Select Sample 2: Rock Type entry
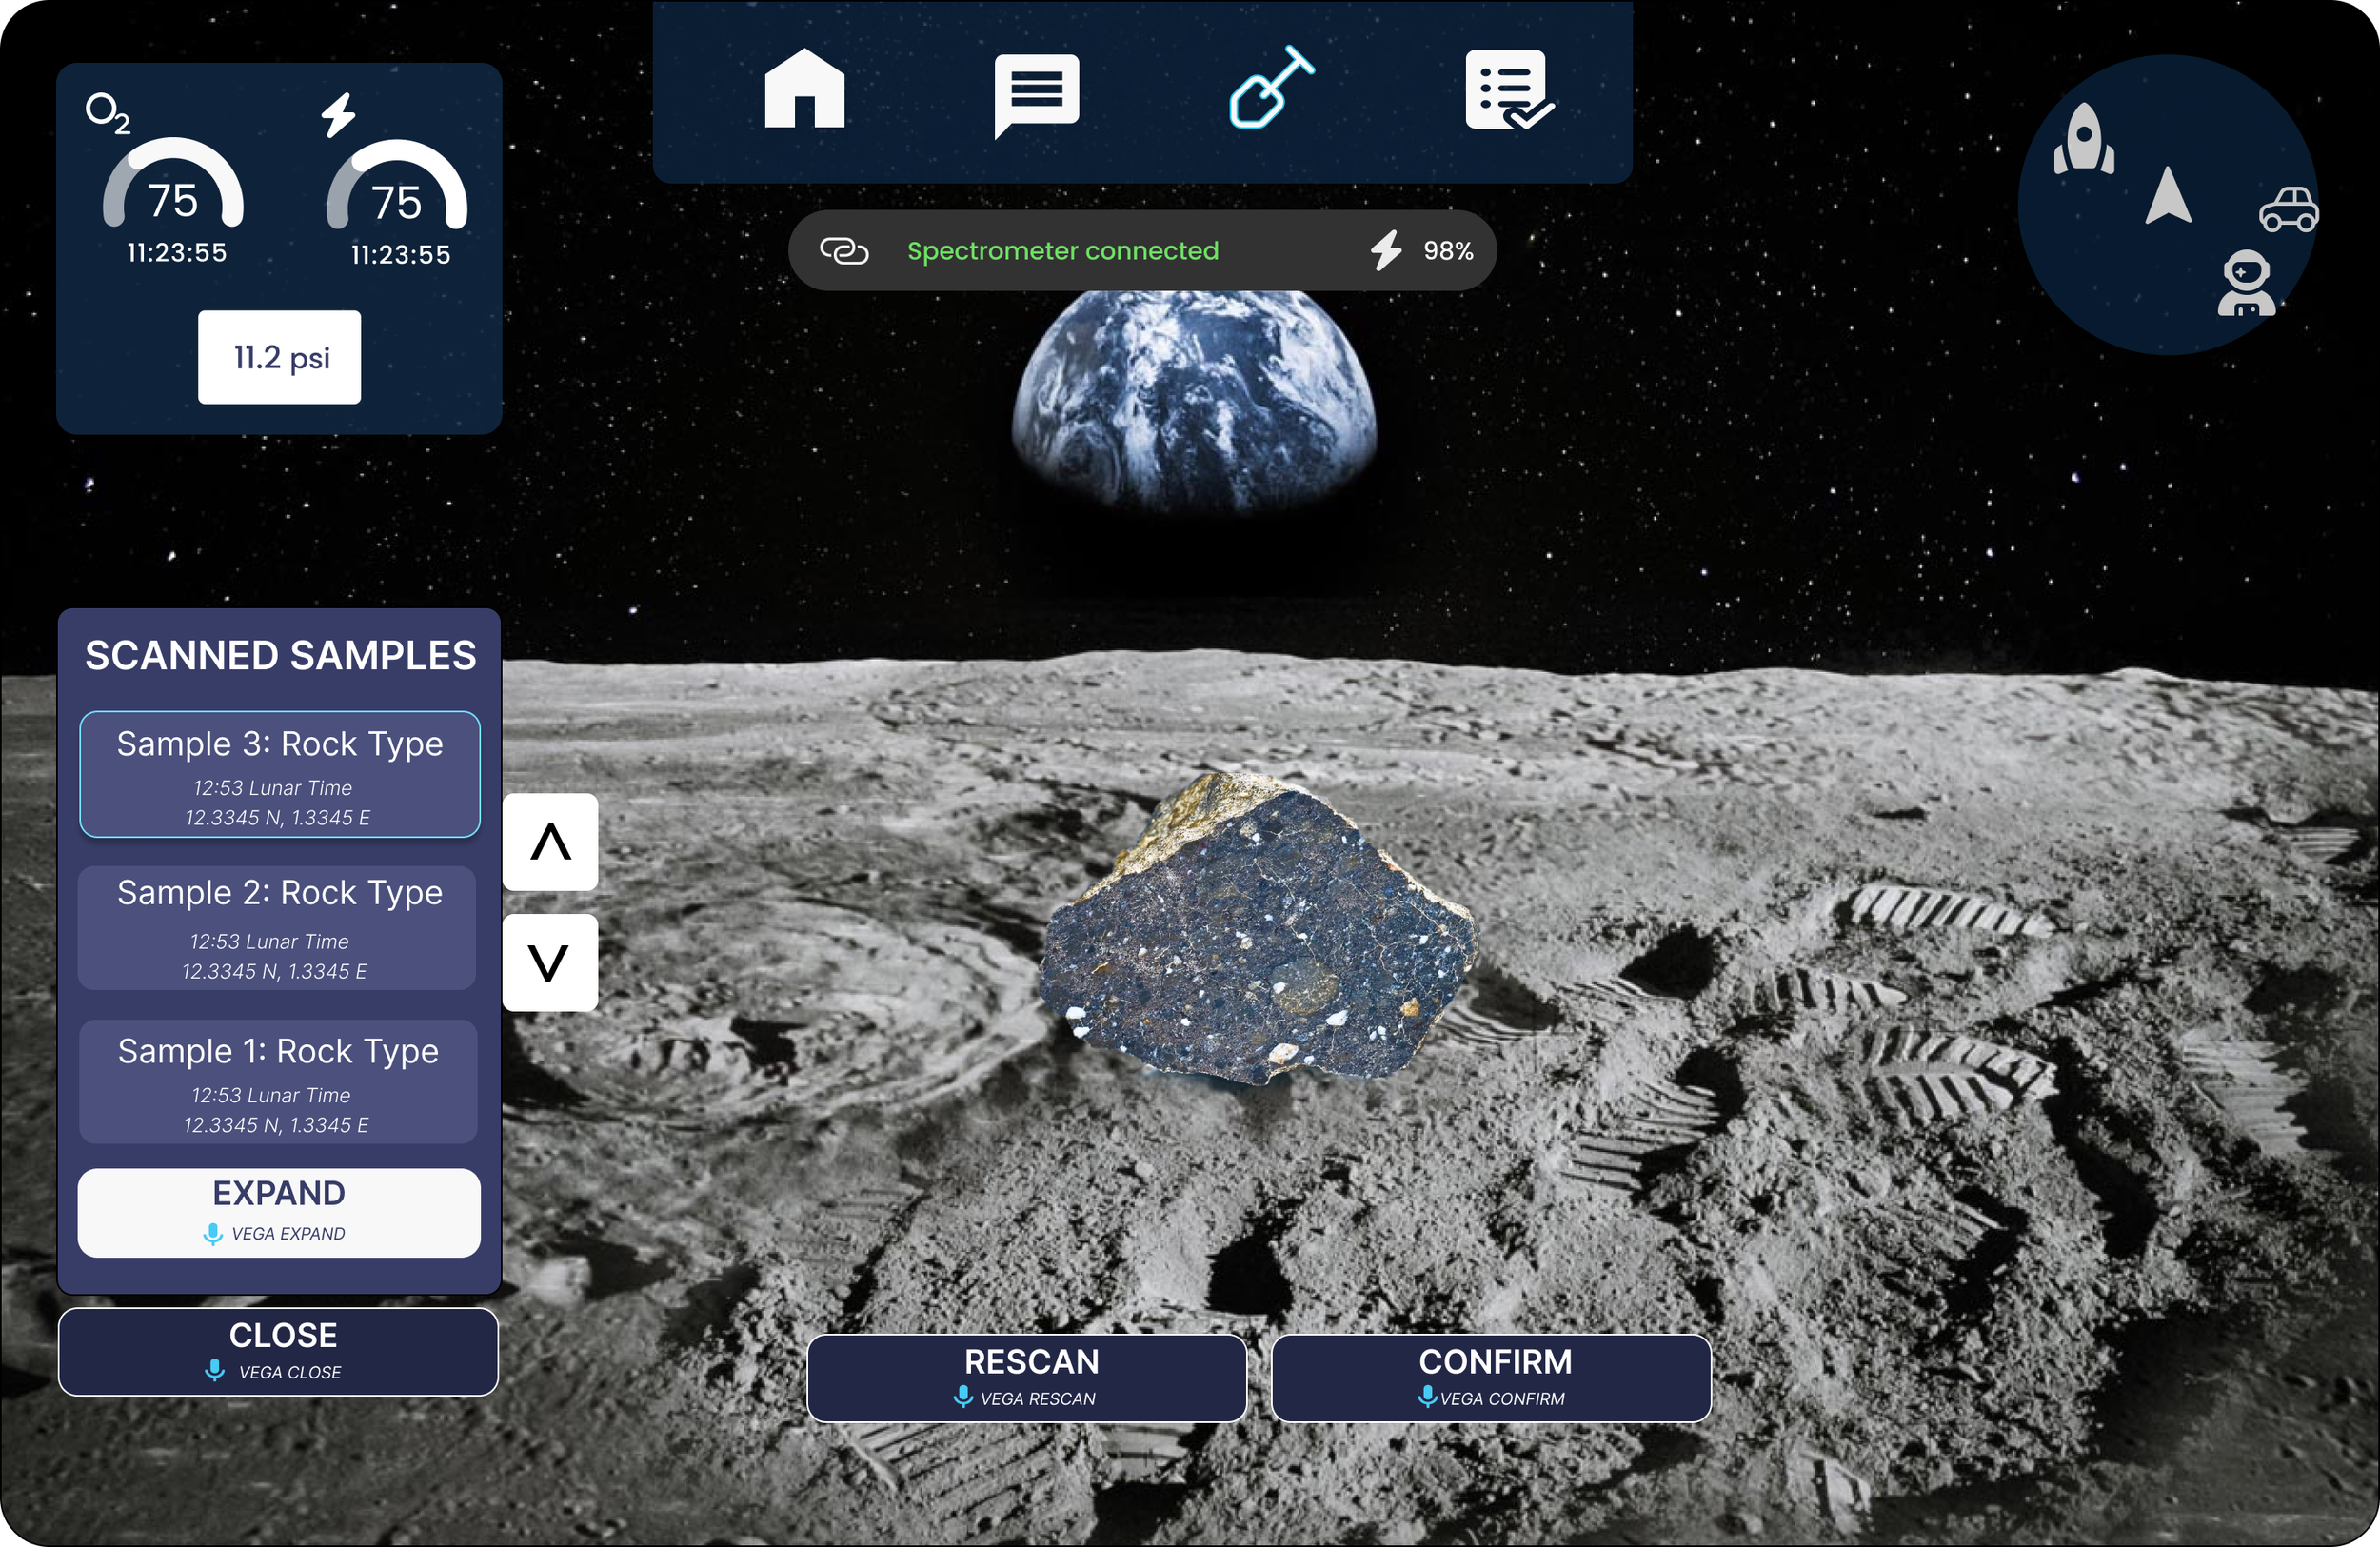 [277, 927]
